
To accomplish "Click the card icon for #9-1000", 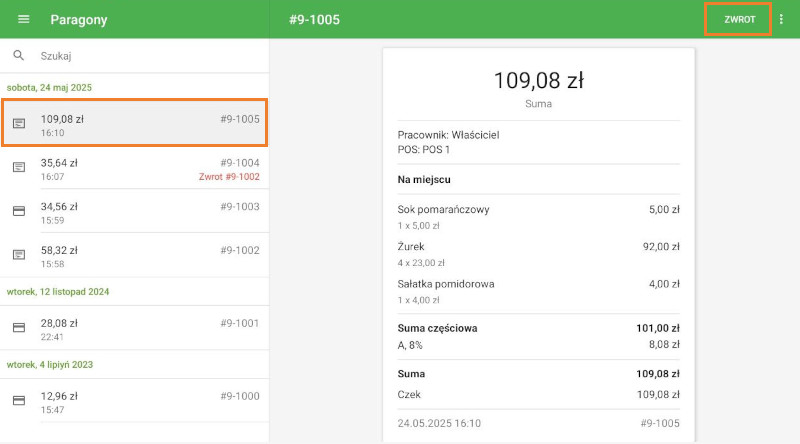I will pos(19,401).
